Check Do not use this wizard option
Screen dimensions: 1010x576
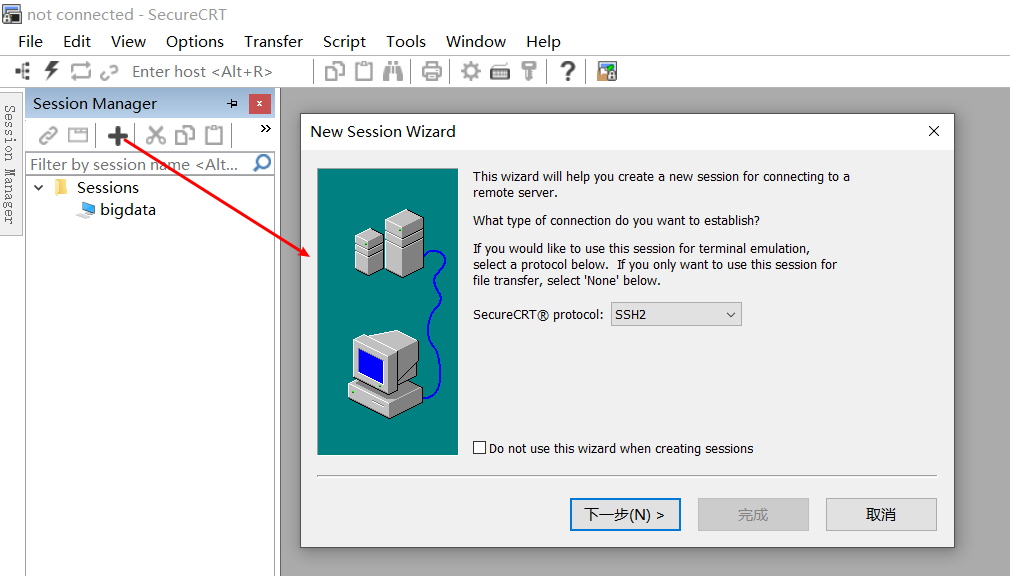coord(479,448)
